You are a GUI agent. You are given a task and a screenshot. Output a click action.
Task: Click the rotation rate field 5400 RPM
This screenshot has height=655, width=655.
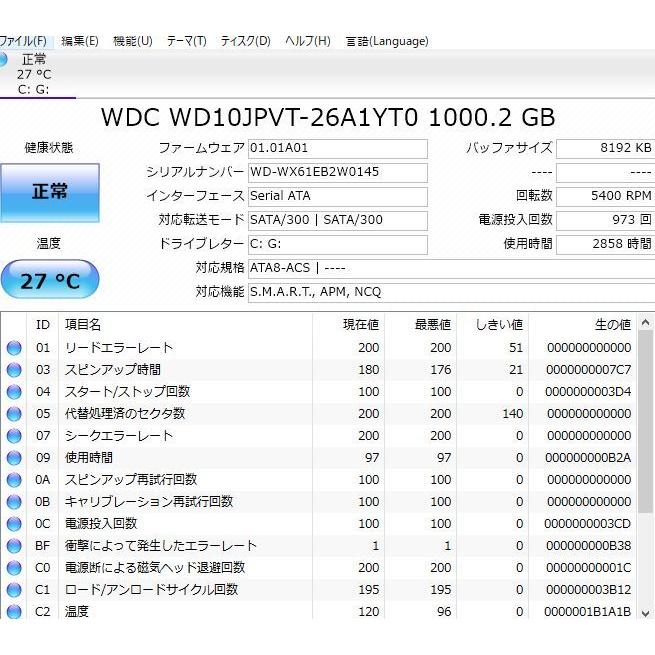605,196
